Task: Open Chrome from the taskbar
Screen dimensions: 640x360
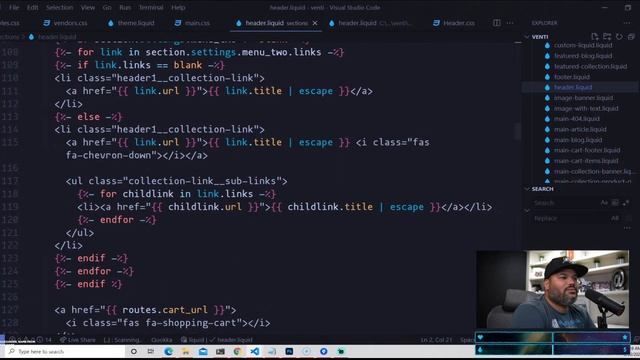Action: click(237, 351)
